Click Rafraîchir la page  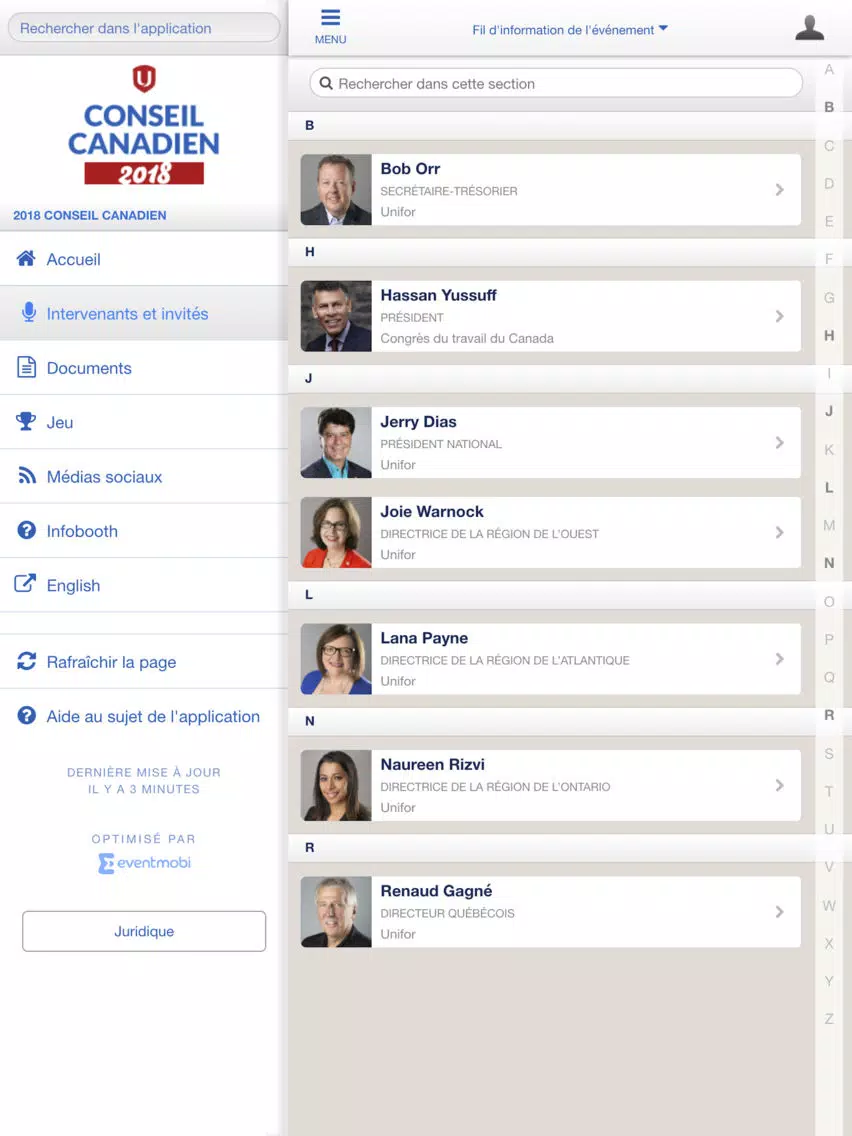tap(143, 661)
